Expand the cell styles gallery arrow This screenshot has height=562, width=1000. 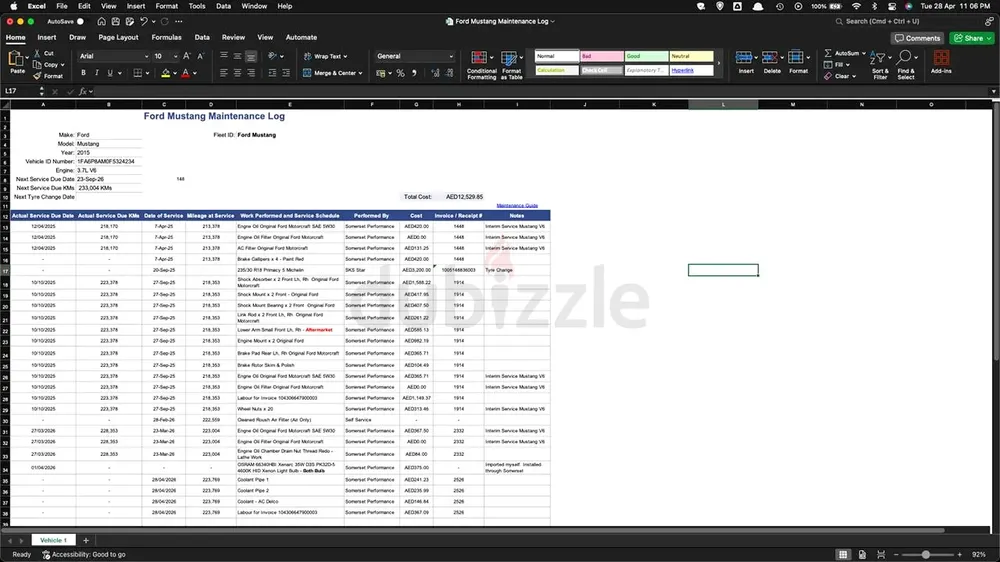click(x=719, y=63)
